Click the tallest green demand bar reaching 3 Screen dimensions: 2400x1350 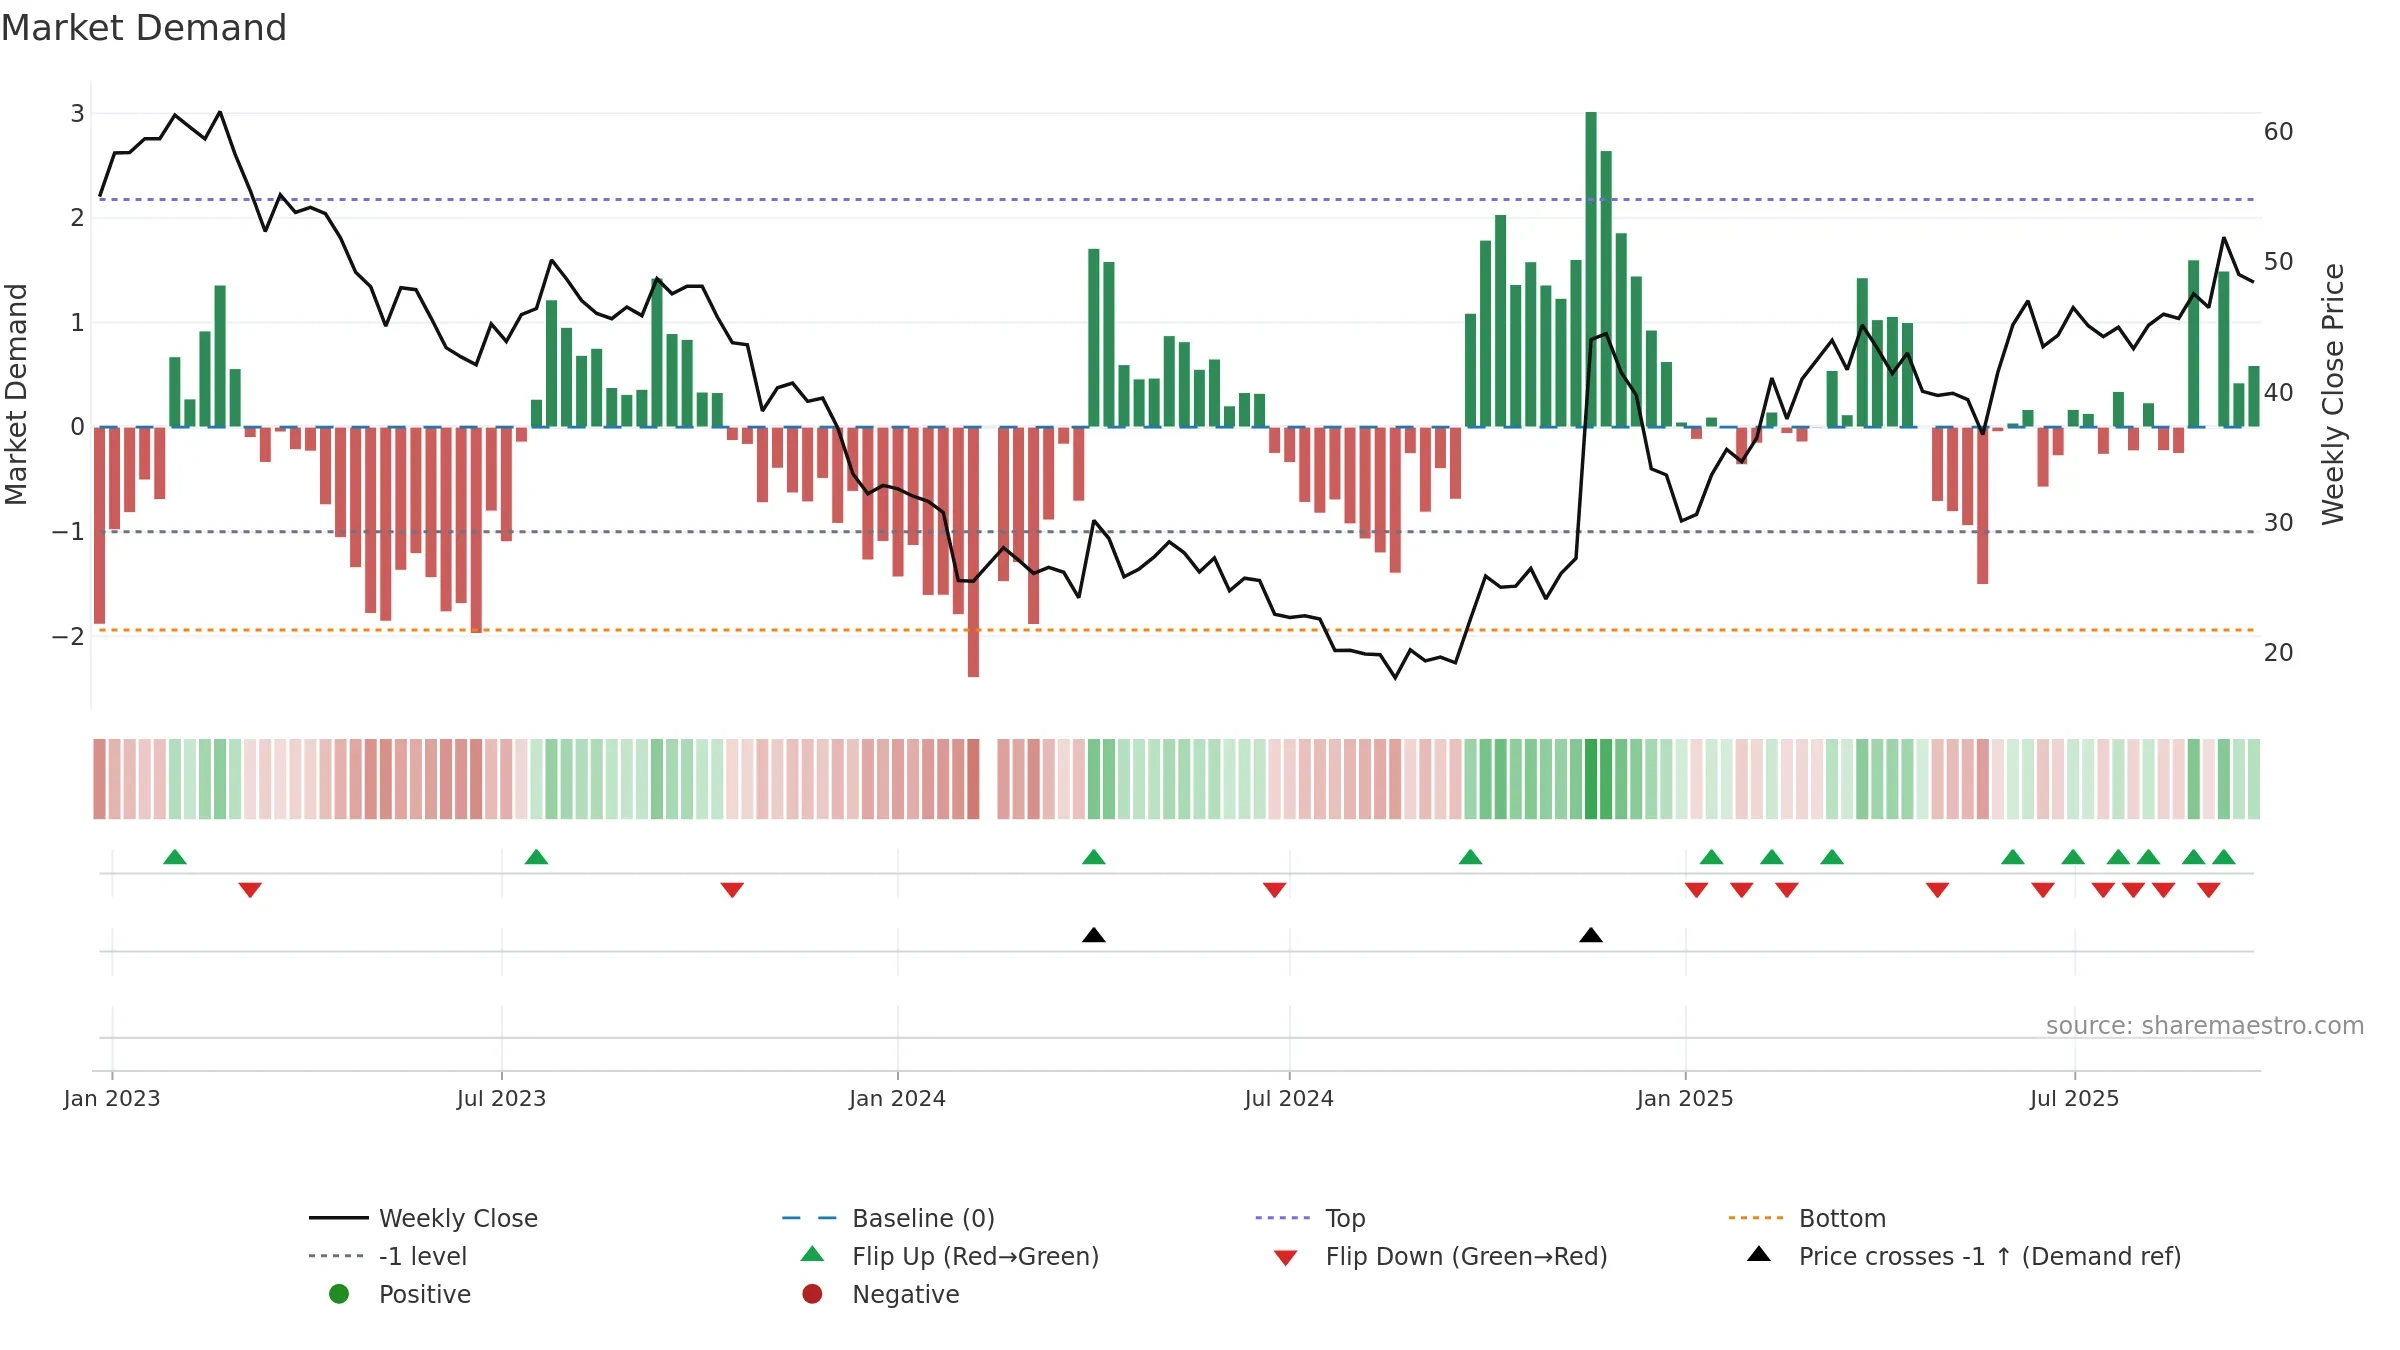tap(1591, 270)
